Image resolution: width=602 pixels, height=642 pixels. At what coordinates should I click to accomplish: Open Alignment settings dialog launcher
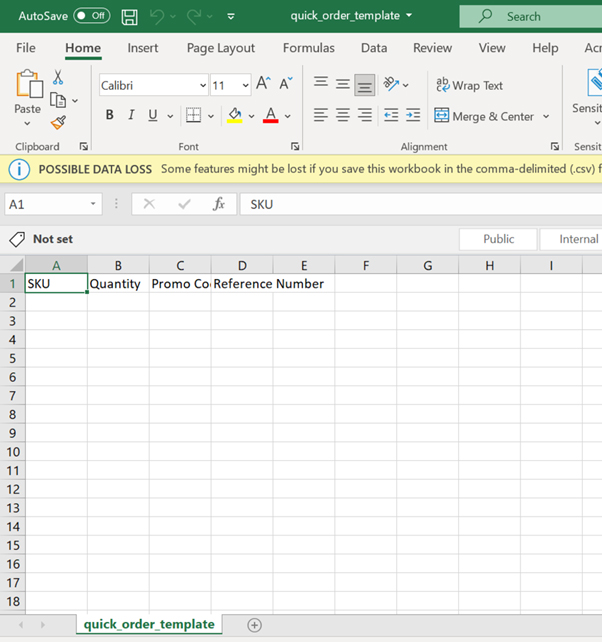coord(554,146)
